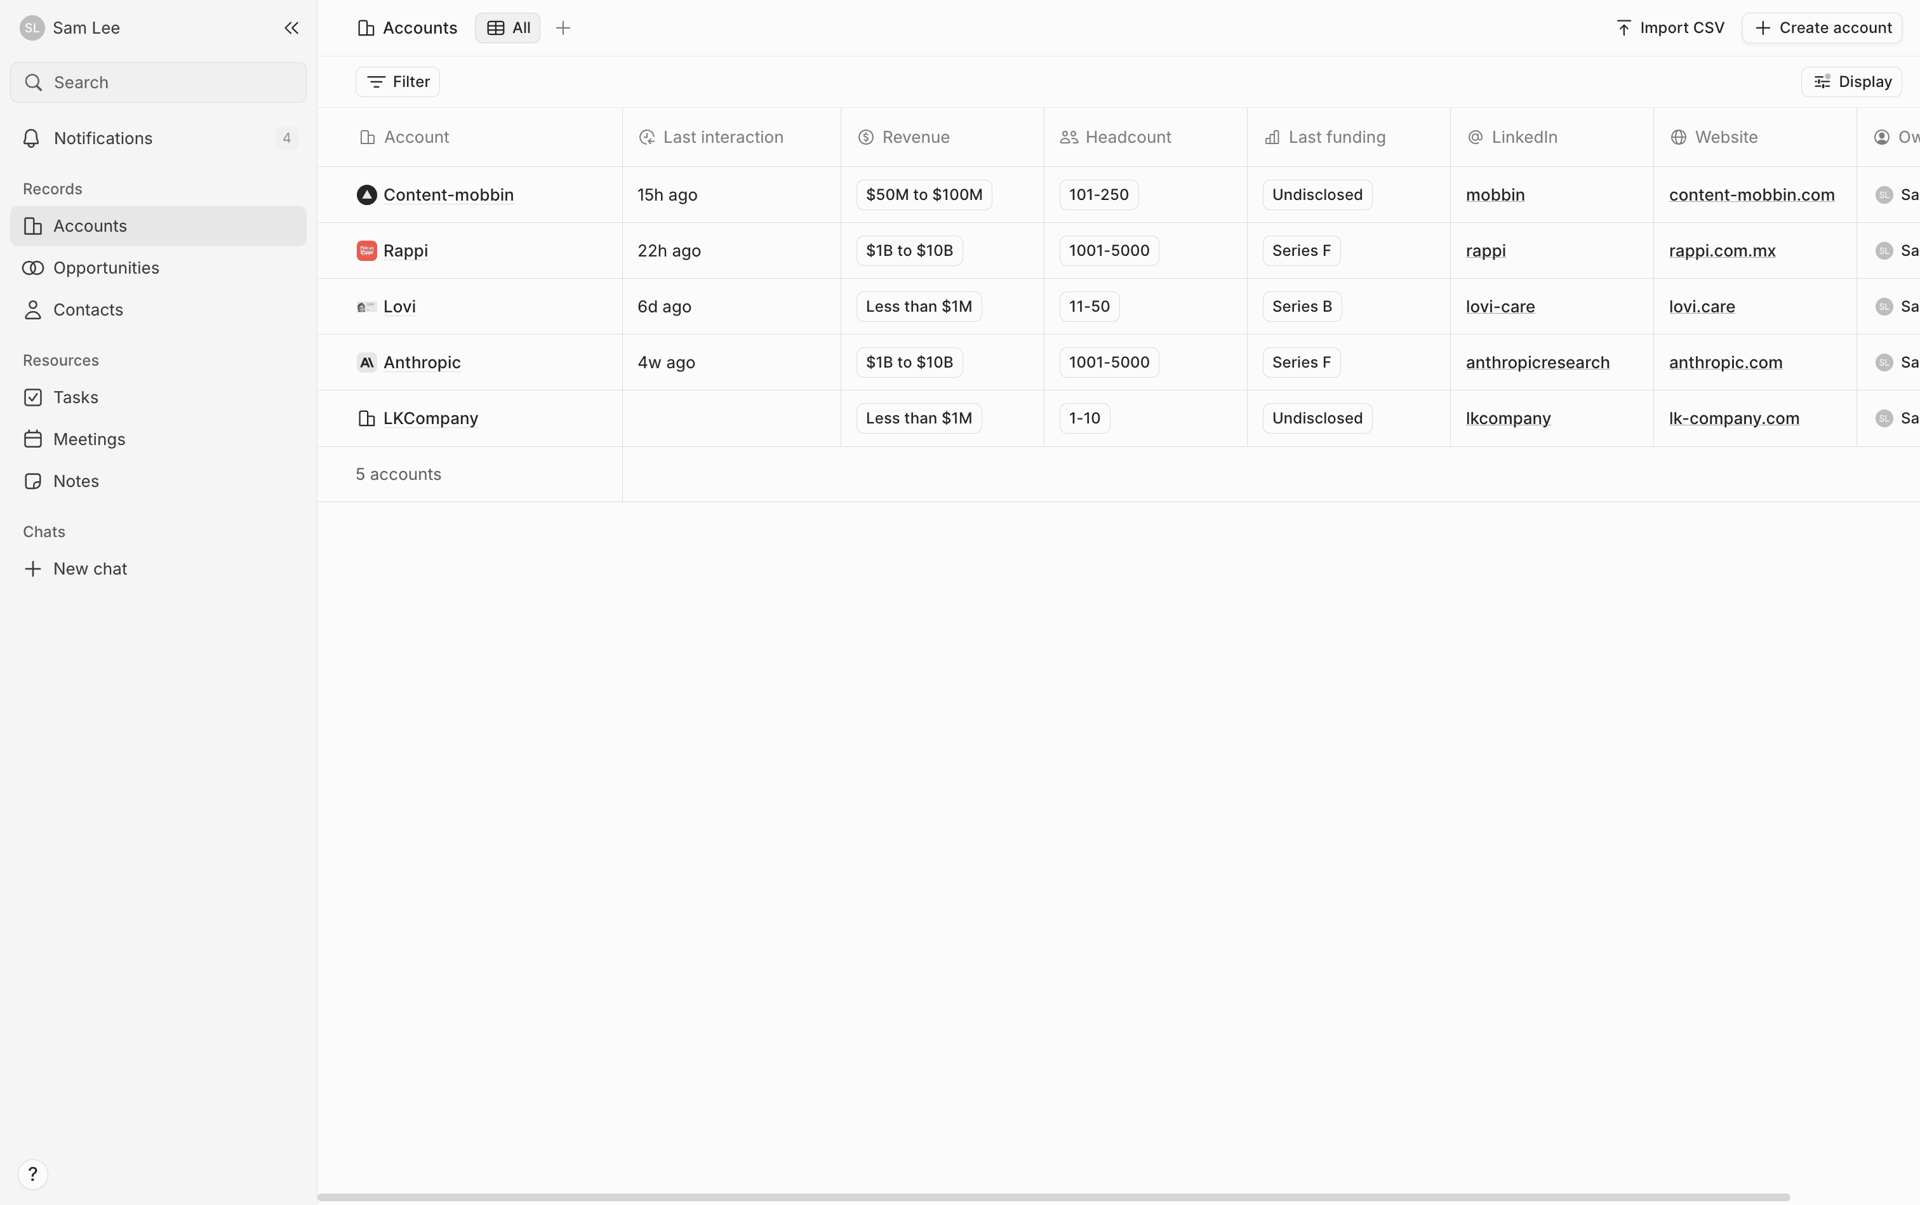
Task: Click the Website column globe icon
Action: click(x=1679, y=137)
